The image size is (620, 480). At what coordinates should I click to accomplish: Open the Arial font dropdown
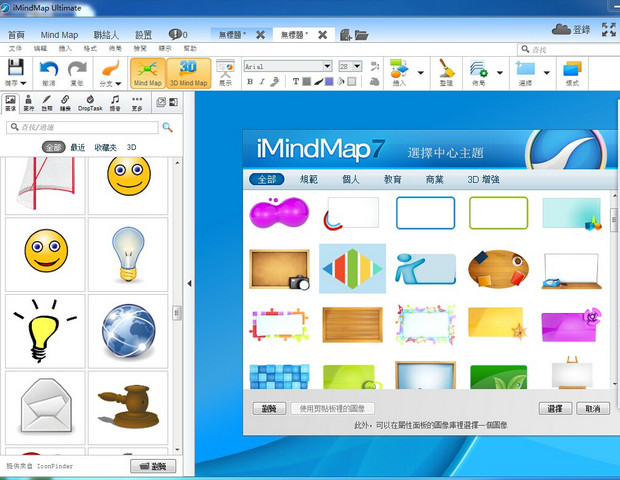[327, 66]
